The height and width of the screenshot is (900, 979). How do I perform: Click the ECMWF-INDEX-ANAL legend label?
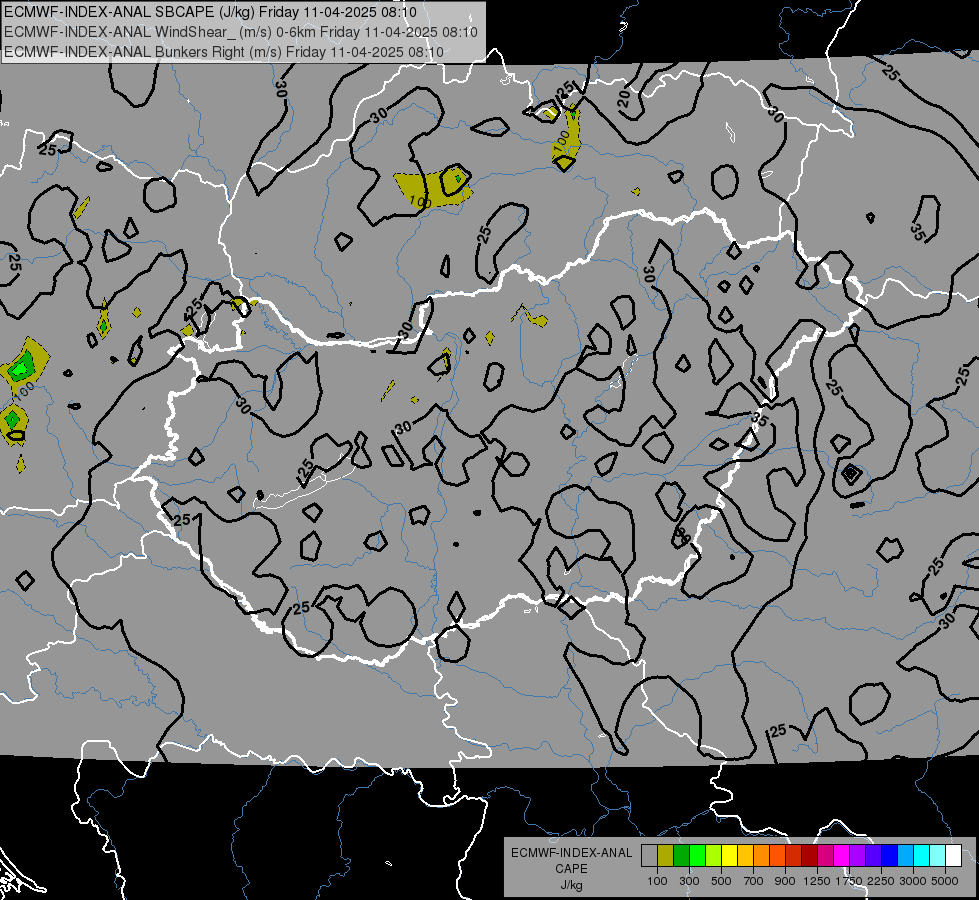(571, 853)
